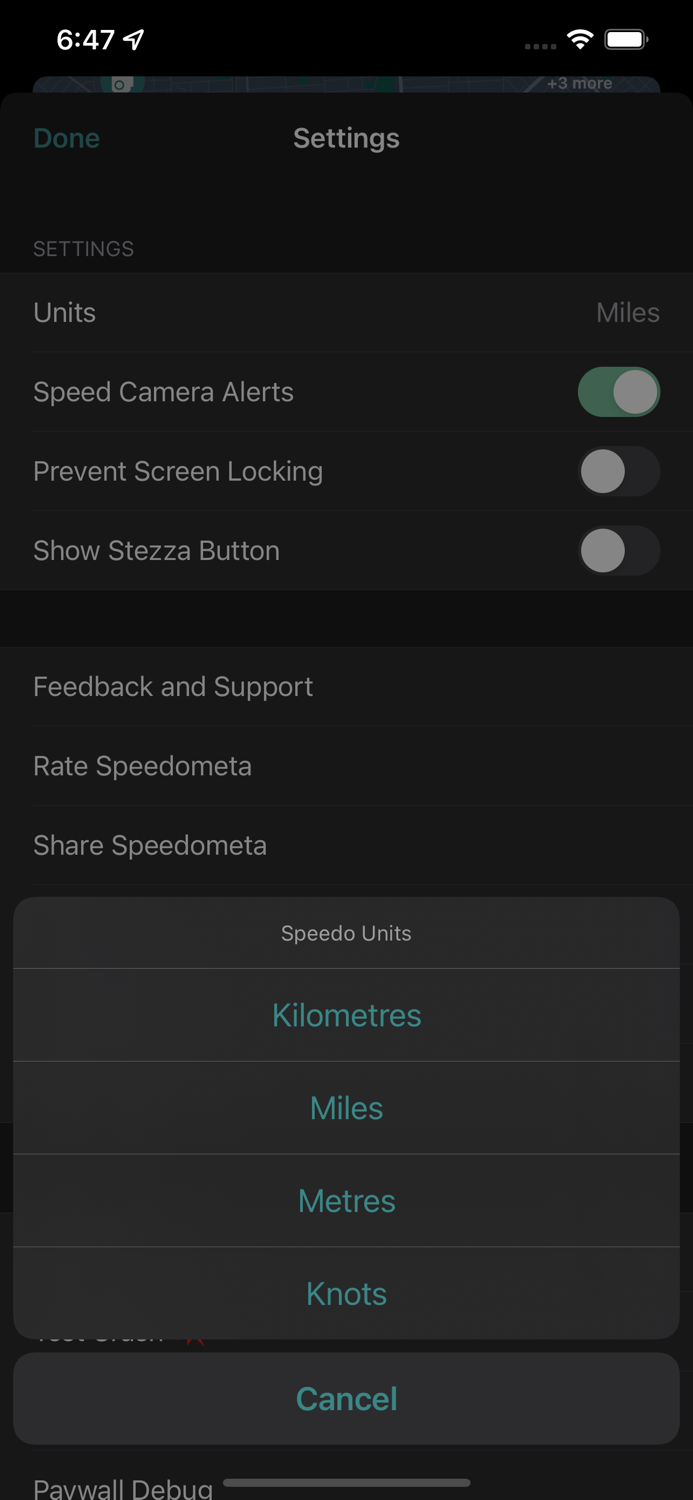Screen dimensions: 693x1500
Task: Select Kilometres as speedo unit
Action: click(x=346, y=1014)
